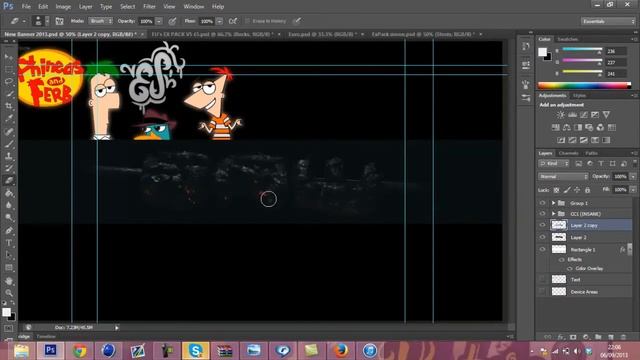This screenshot has width=640, height=360.
Task: Hide the CC1 (INSANE) group
Action: click(x=542, y=213)
